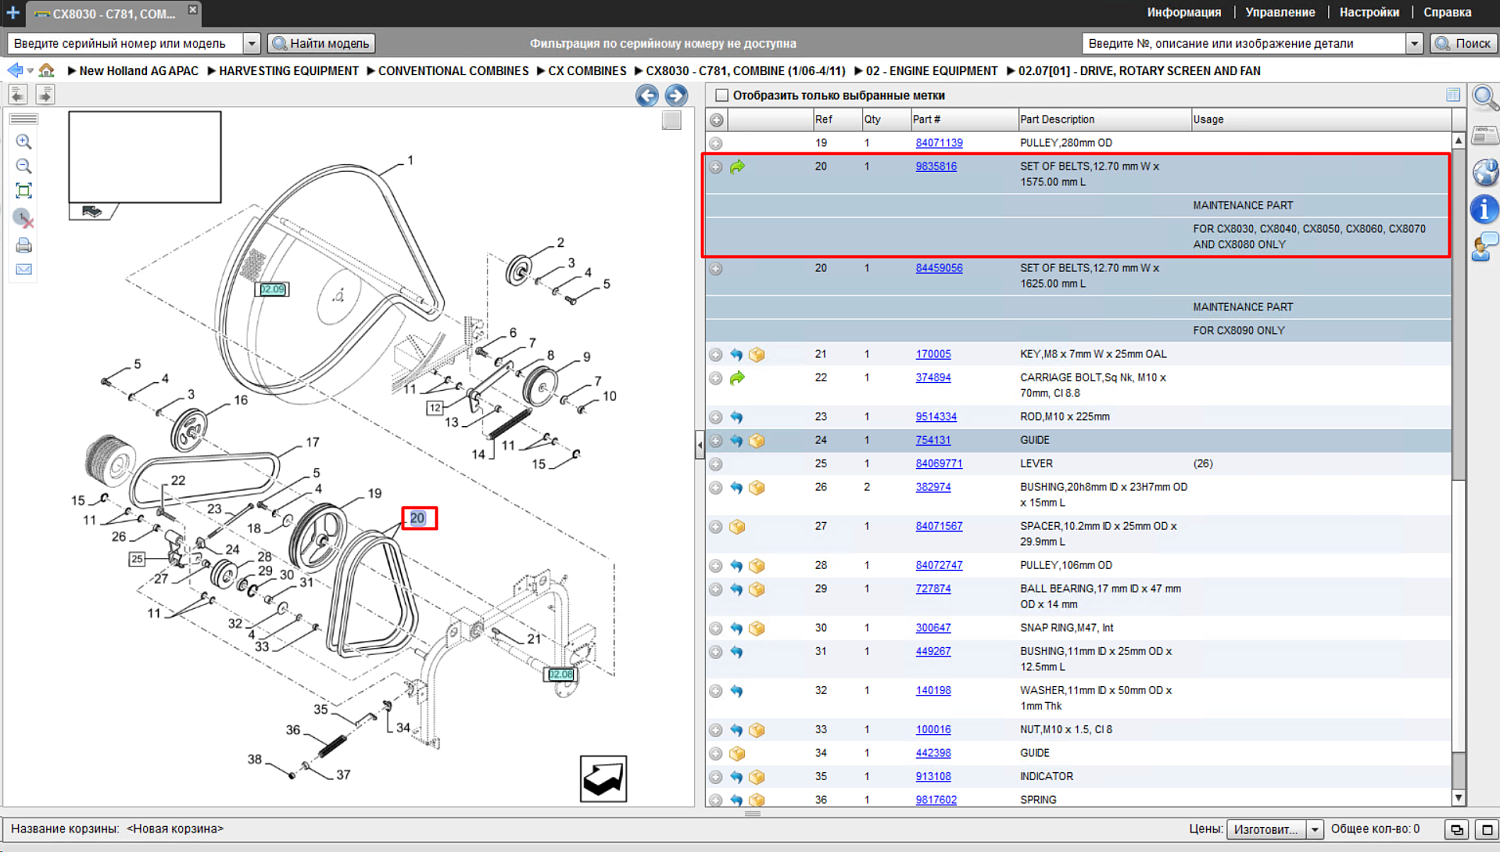1500x852 pixels.
Task: Click the home icon in the breadcrumb
Action: (47, 71)
